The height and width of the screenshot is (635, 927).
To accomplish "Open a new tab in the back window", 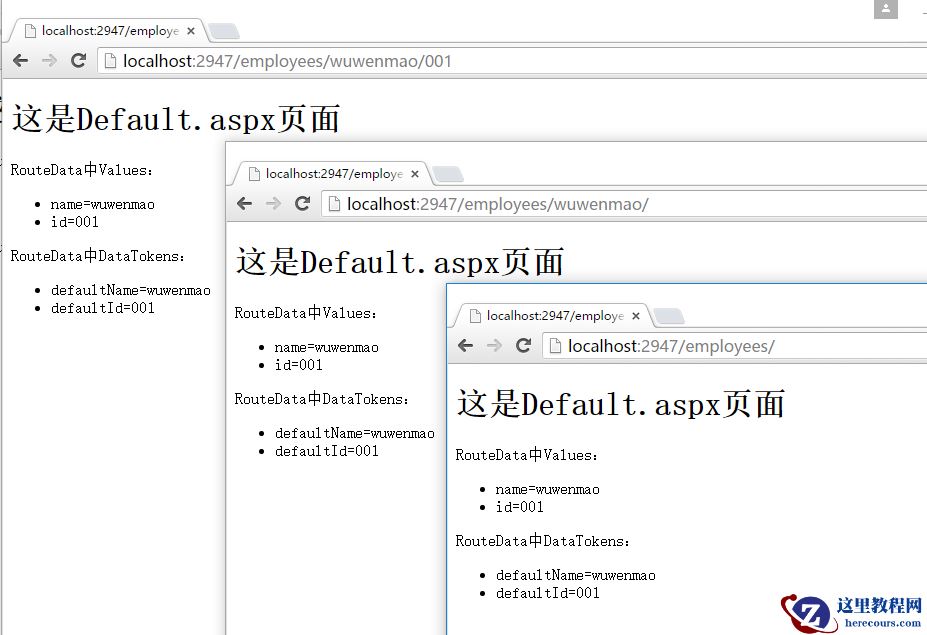I will click(224, 31).
